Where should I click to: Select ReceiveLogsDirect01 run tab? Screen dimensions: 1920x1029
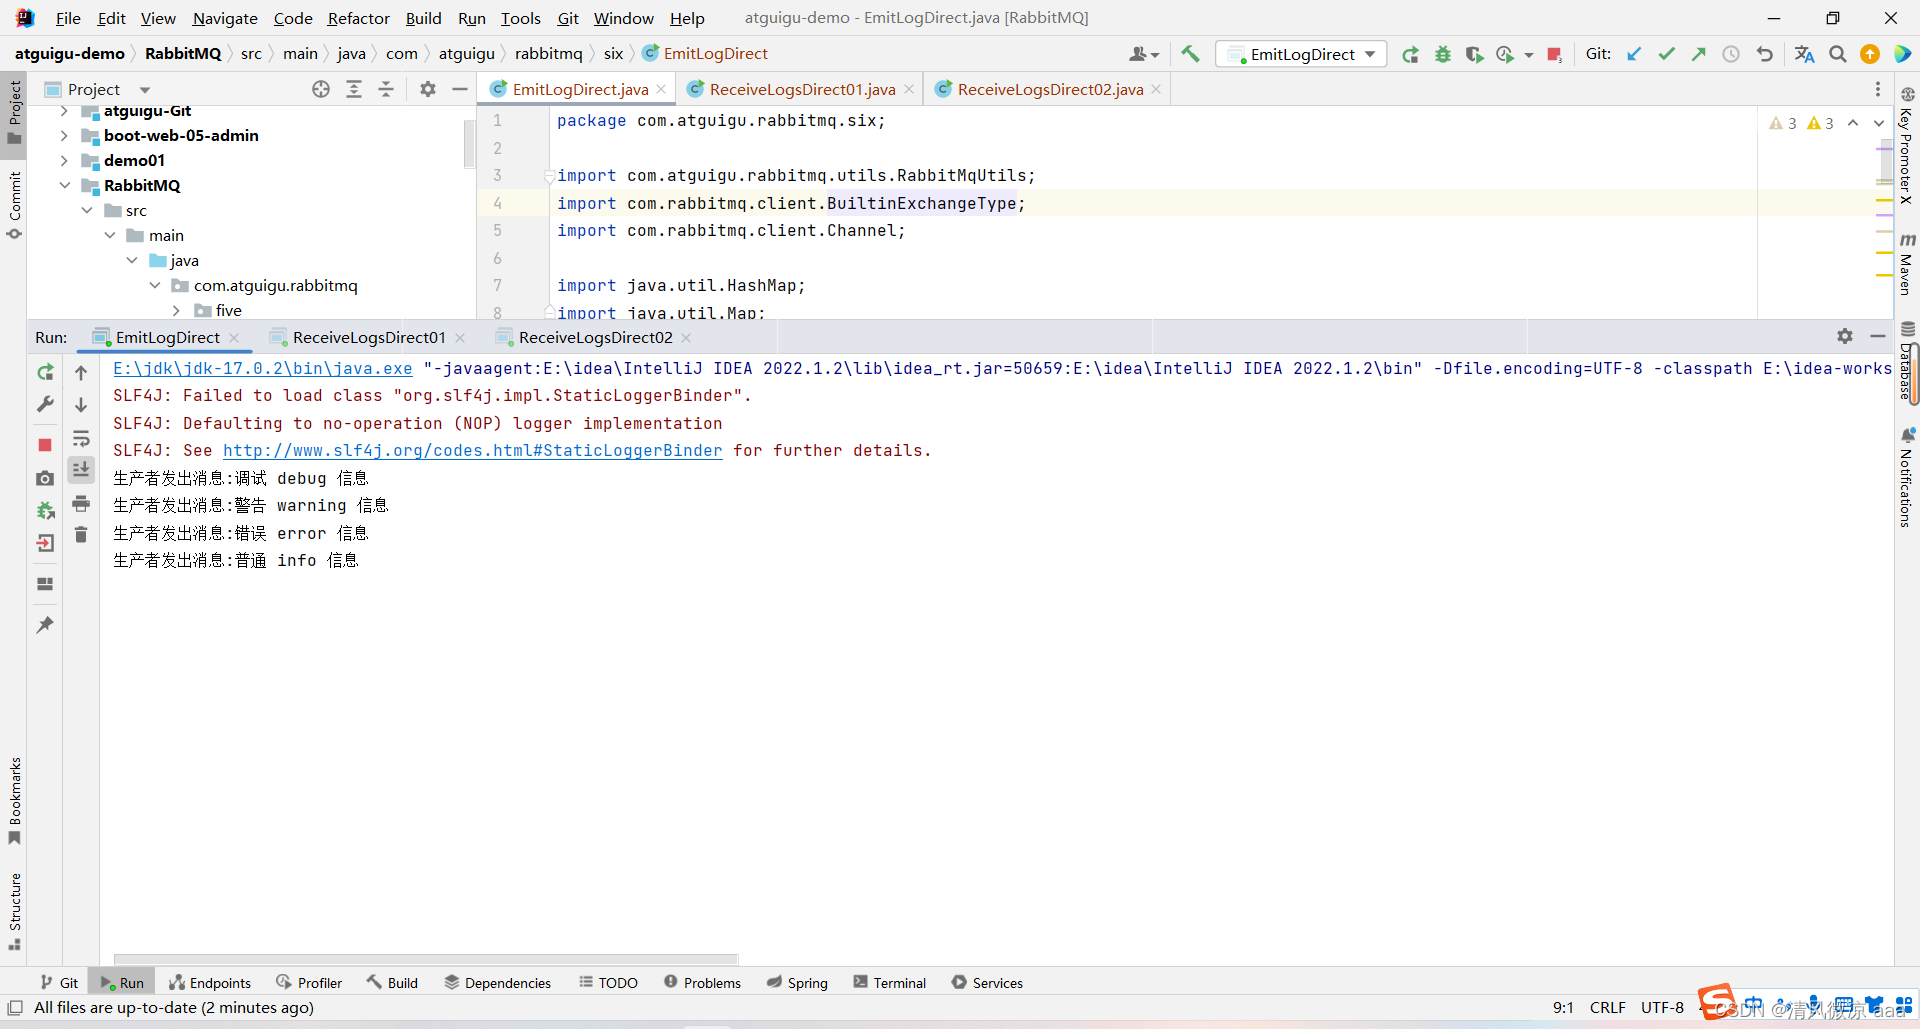coord(369,337)
